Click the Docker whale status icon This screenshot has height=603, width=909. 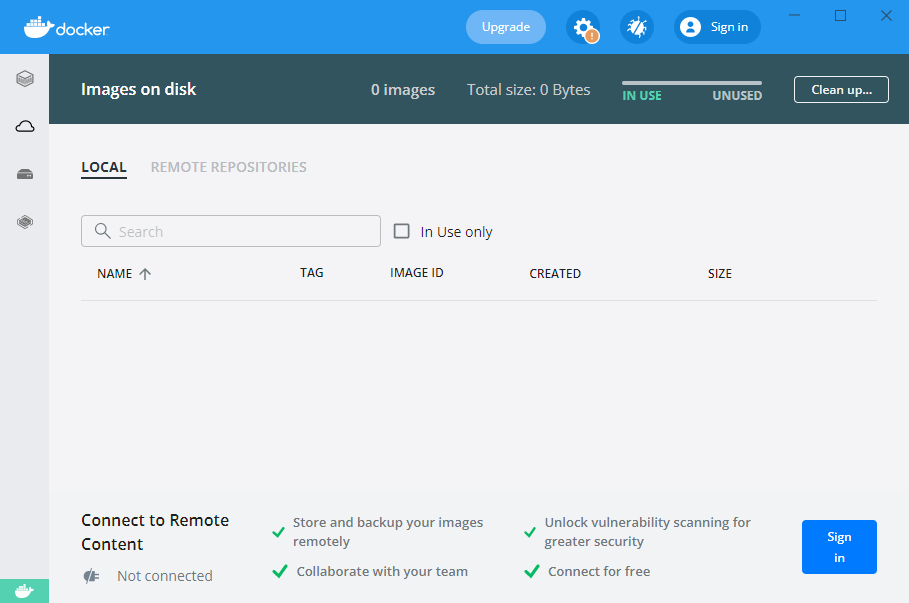(24, 591)
